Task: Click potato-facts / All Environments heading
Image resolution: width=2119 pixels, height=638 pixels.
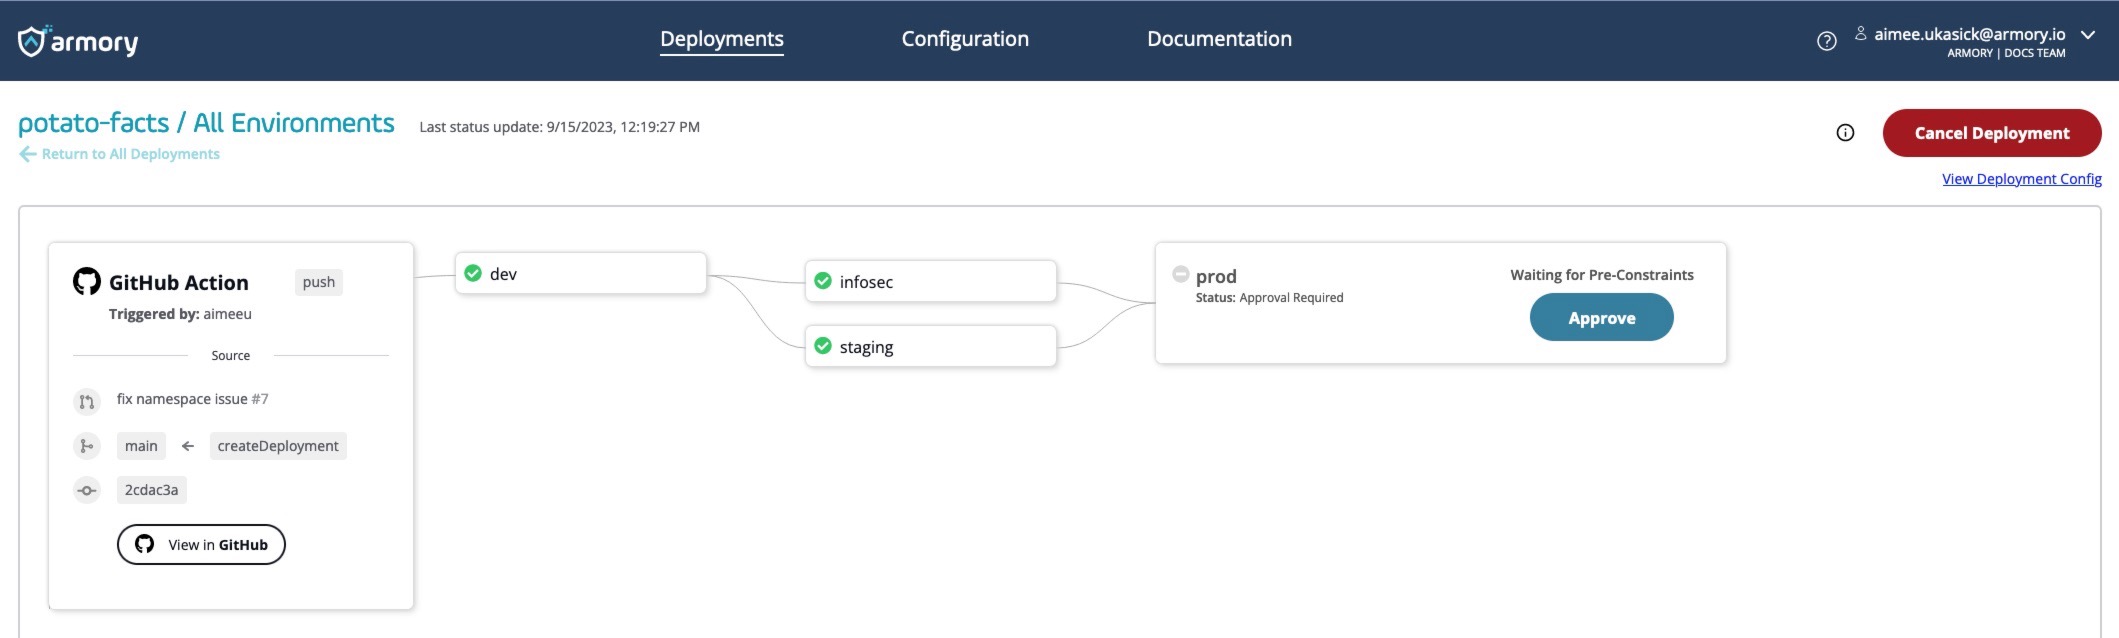Action: click(206, 123)
